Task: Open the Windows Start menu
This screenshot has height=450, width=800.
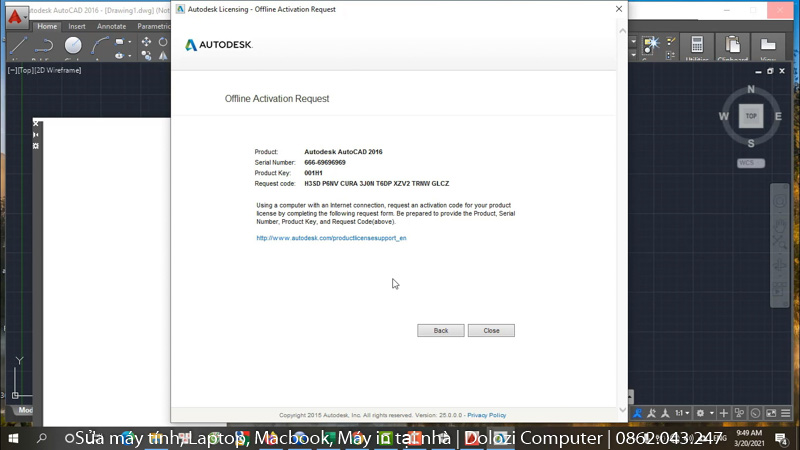Action: point(13,438)
